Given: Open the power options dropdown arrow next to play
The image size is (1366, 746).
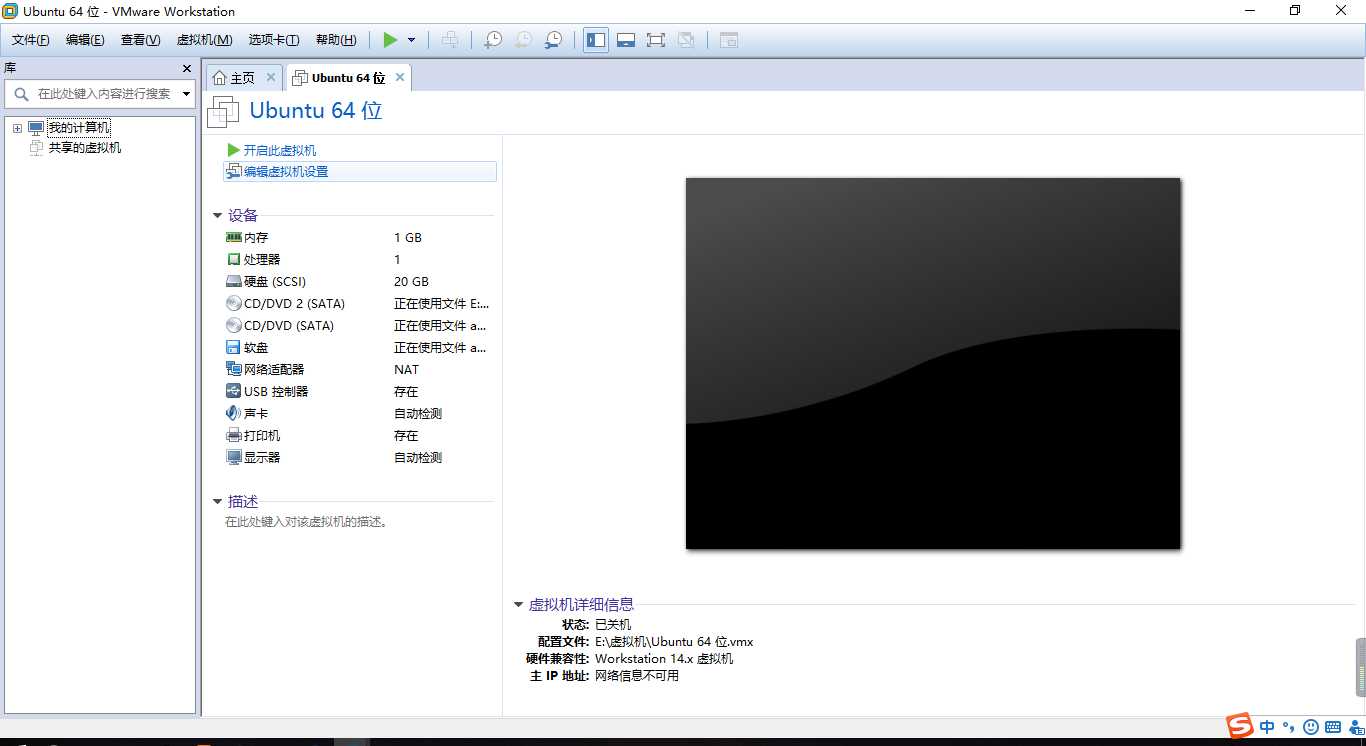Looking at the screenshot, I should click(411, 40).
